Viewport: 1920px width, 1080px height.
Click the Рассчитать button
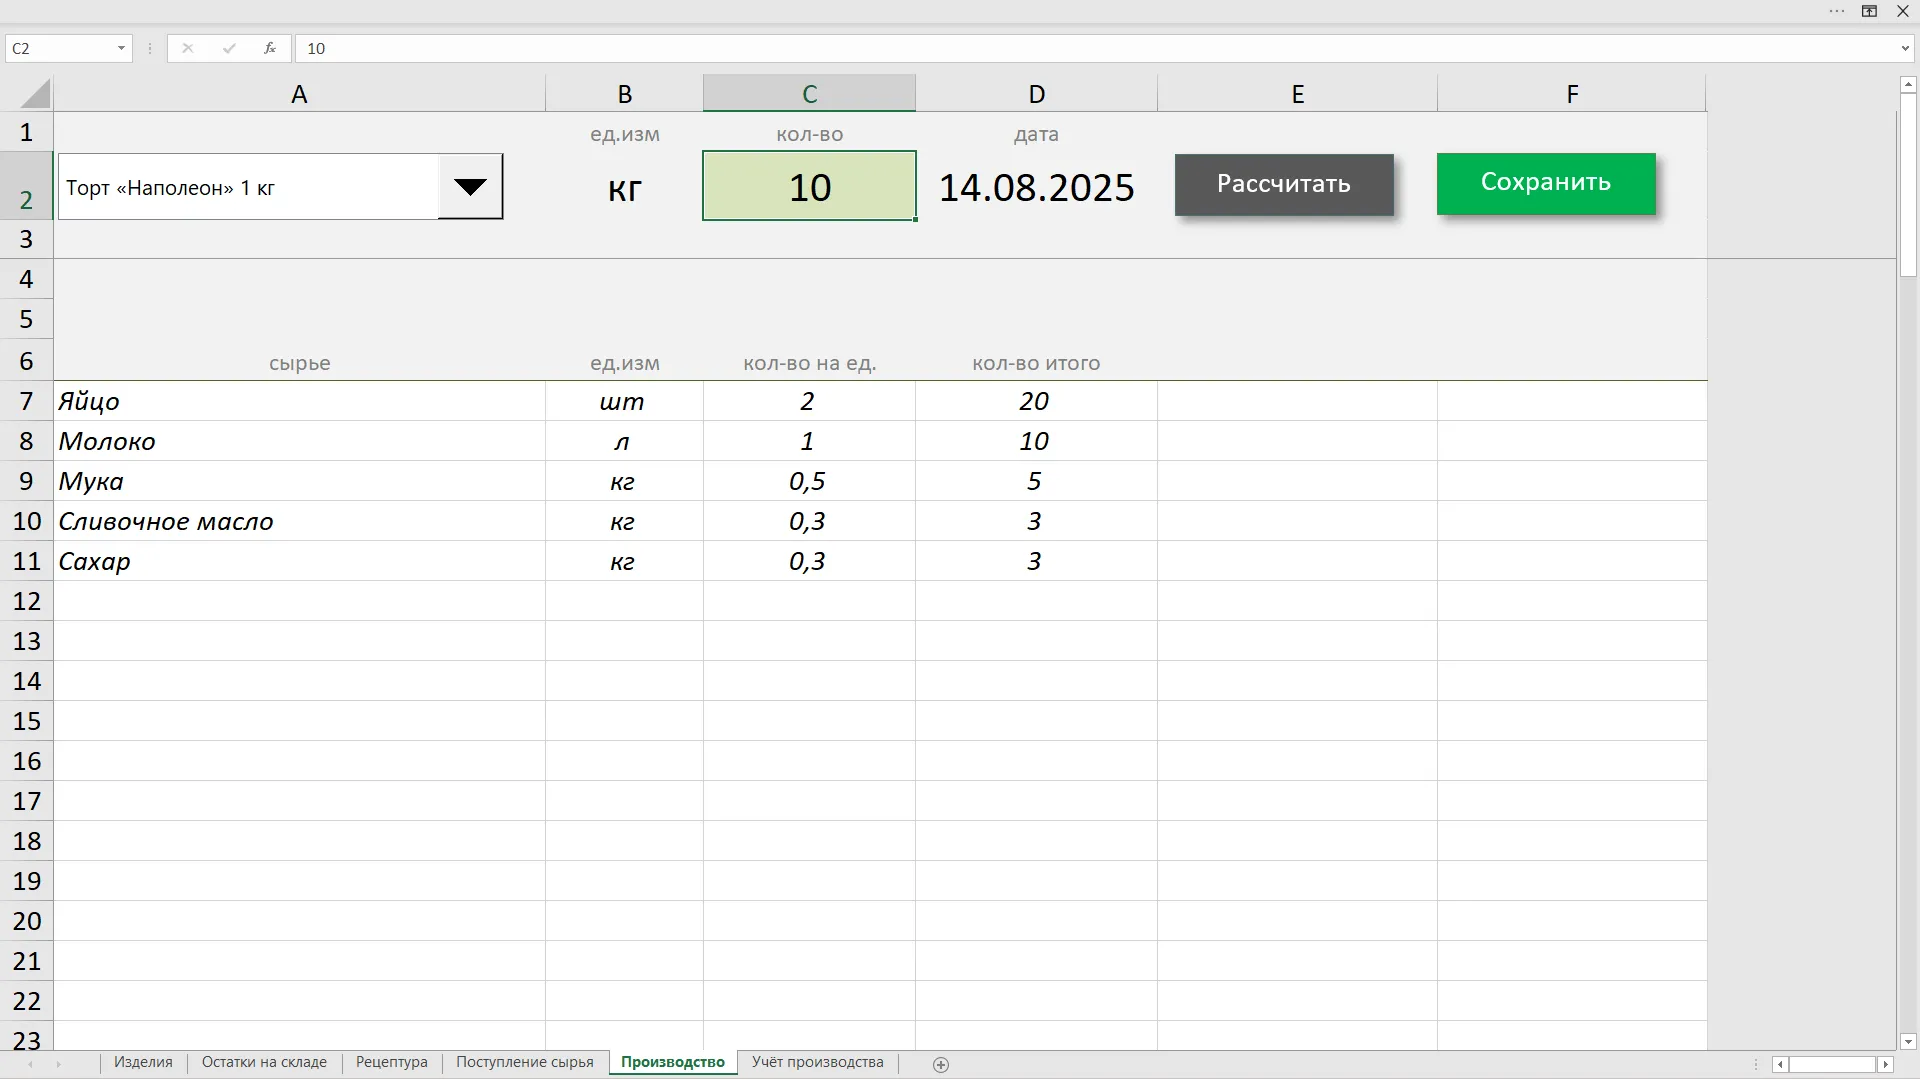1284,184
